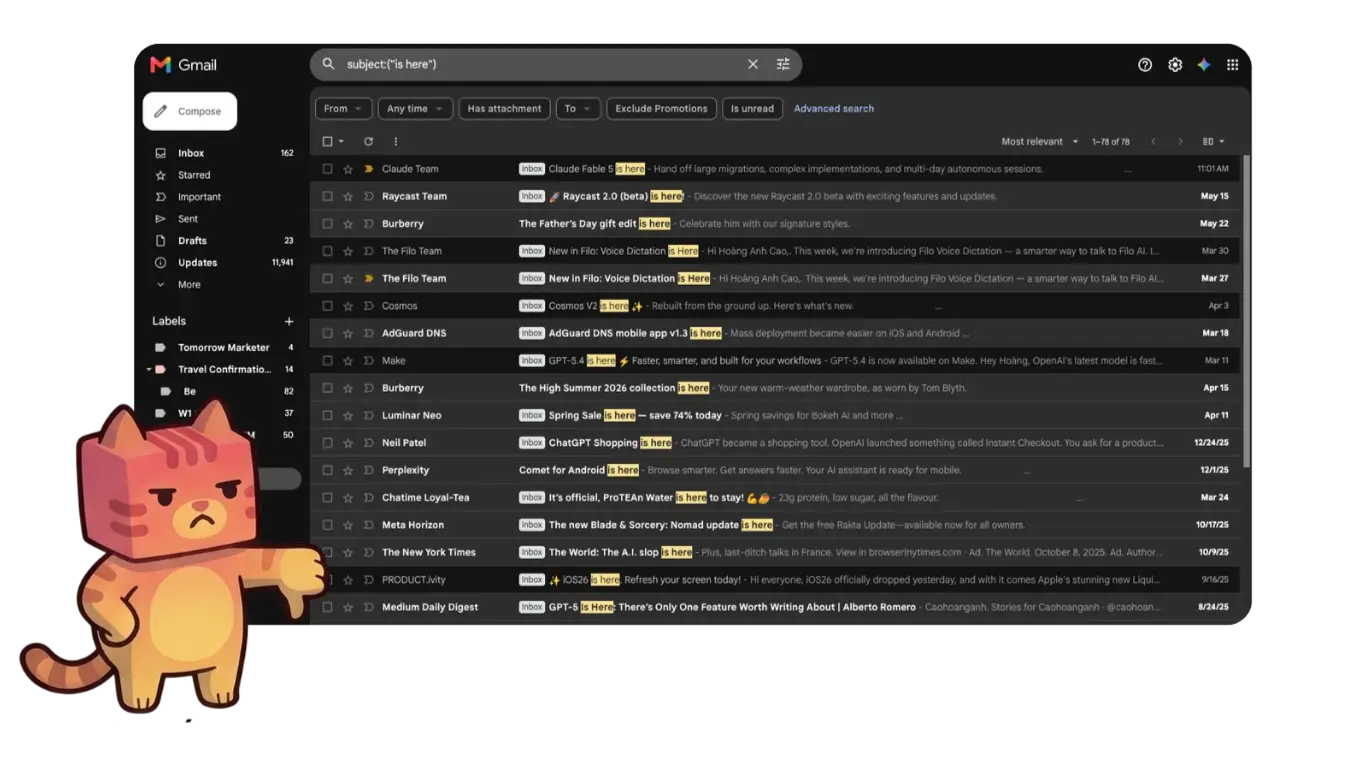
Task: Apply the Has attachment filter
Action: [504, 109]
